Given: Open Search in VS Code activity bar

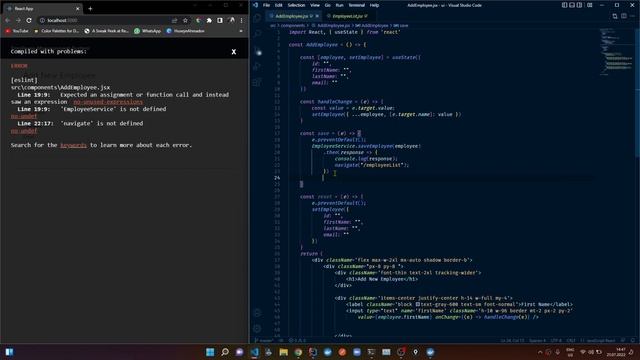Looking at the screenshot, I should click(258, 34).
